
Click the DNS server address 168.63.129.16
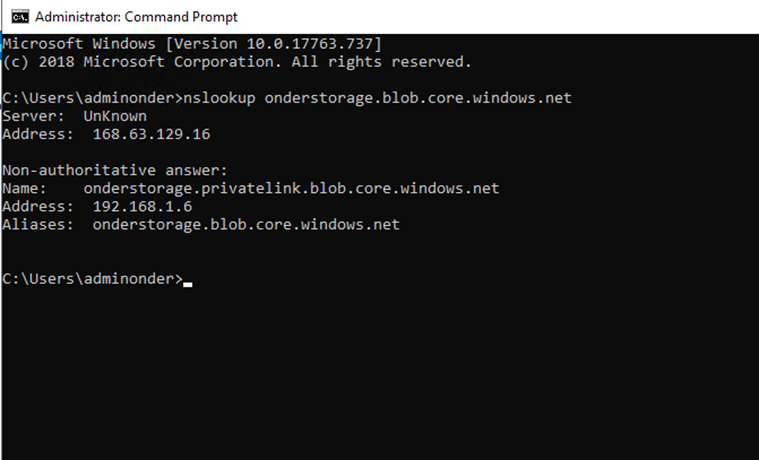pyautogui.click(x=151, y=134)
